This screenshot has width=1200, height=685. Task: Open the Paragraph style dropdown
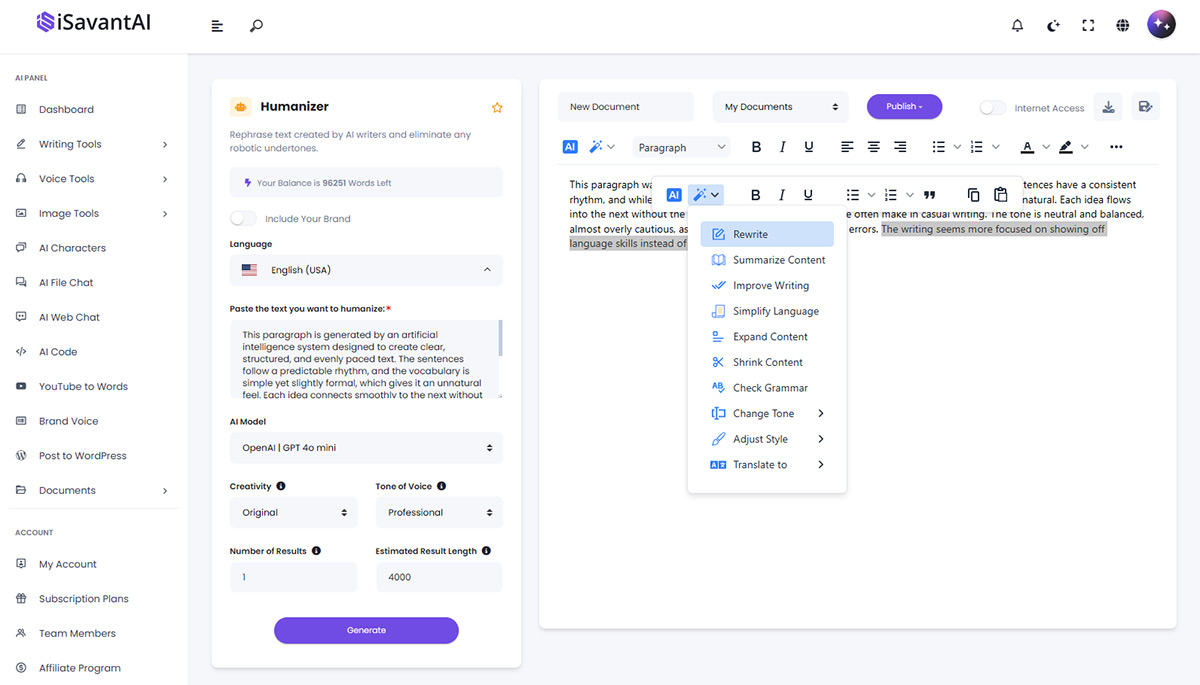click(681, 146)
